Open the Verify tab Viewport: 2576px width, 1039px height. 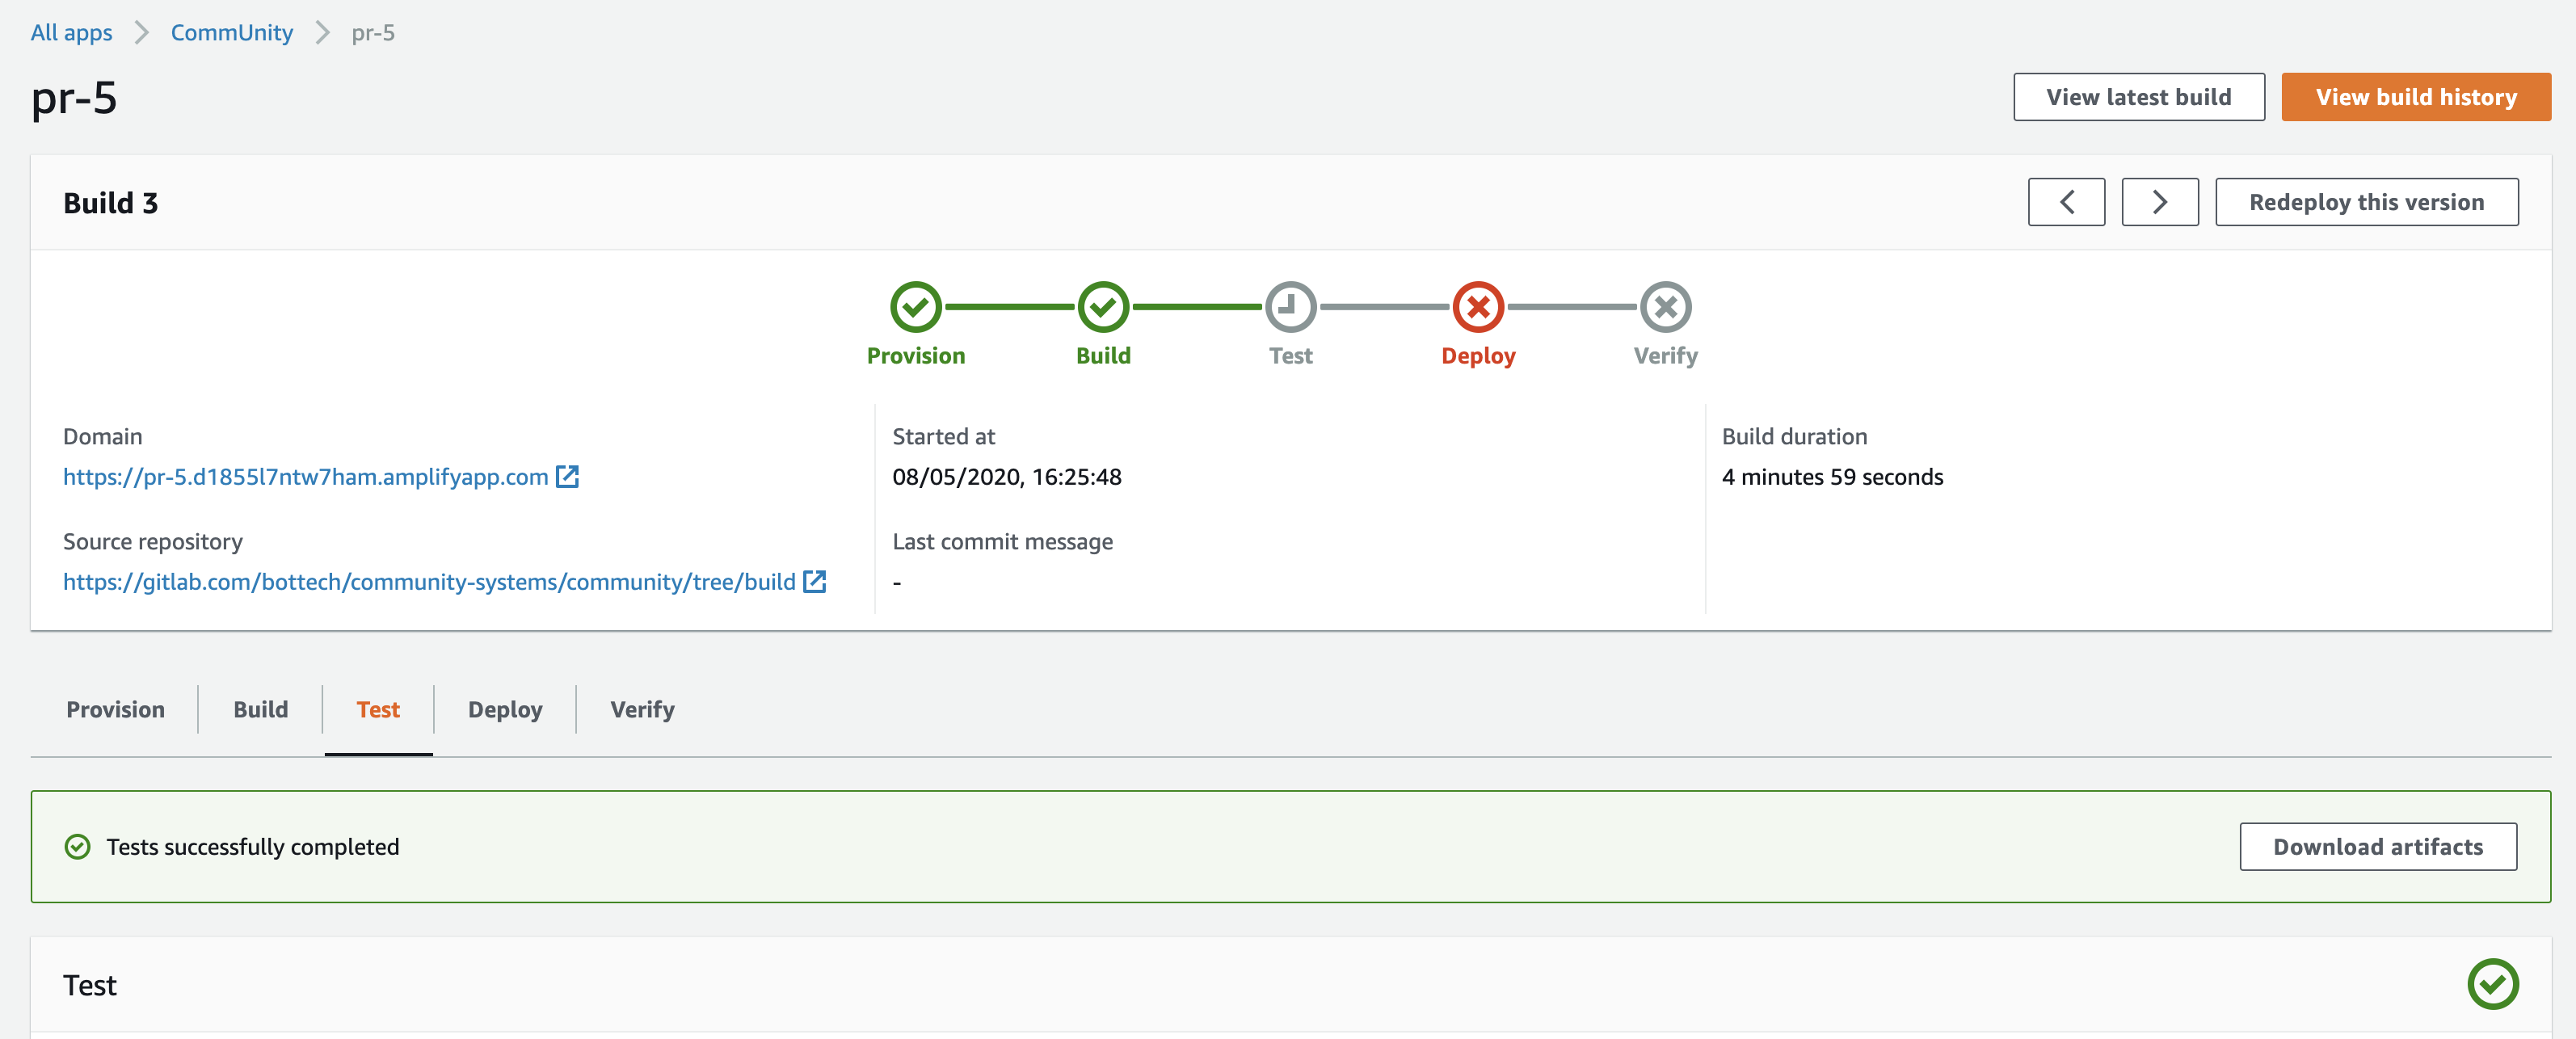click(642, 709)
